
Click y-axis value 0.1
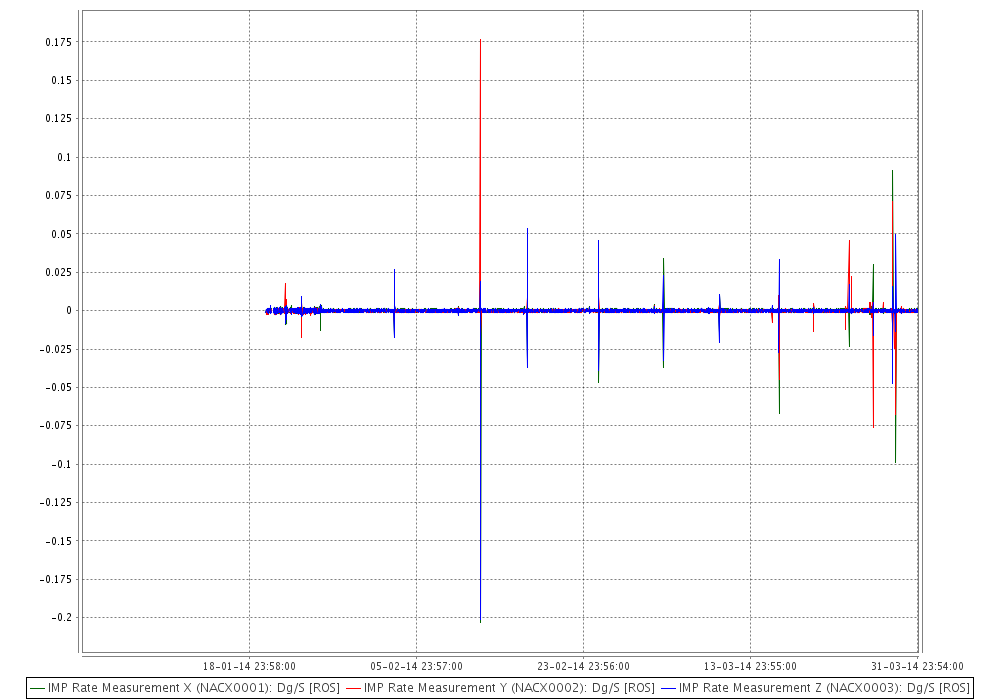click(64, 157)
